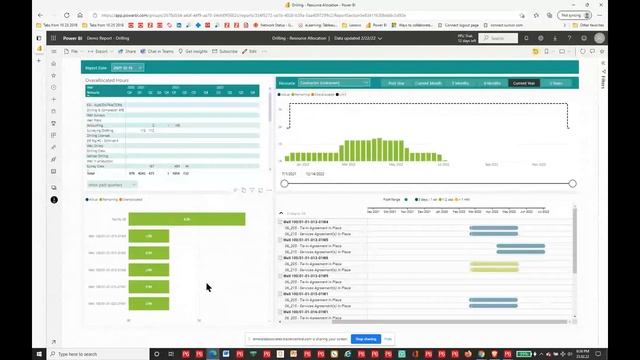Click Edit in the action bar
This screenshot has height=360, width=640.
[249, 51]
